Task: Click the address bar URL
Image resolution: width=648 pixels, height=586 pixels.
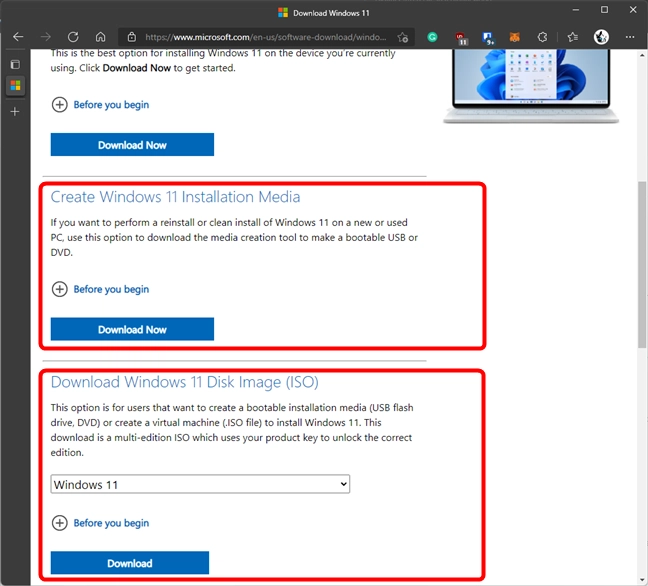Action: pos(265,37)
